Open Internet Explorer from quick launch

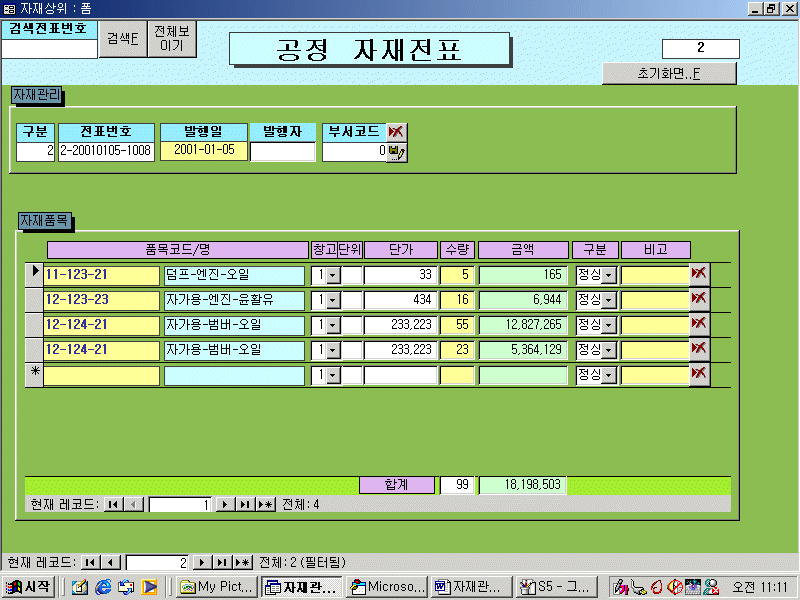[x=103, y=587]
